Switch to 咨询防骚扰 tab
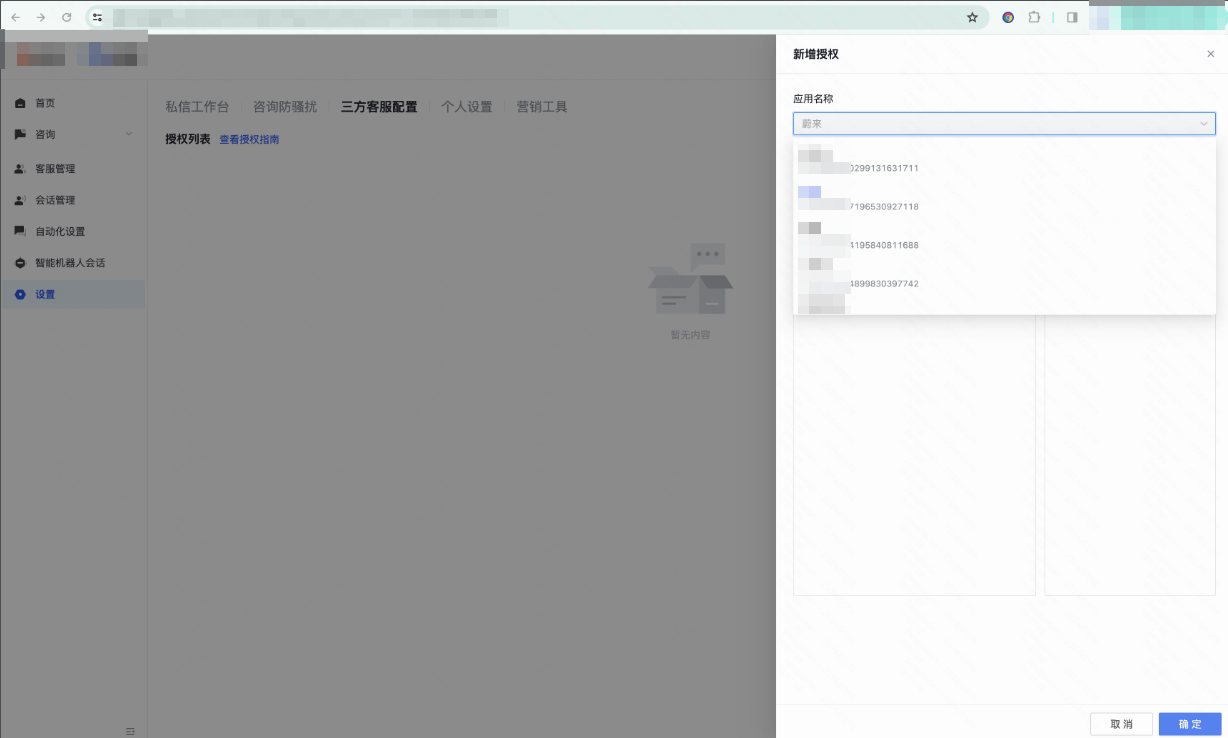 tap(285, 107)
